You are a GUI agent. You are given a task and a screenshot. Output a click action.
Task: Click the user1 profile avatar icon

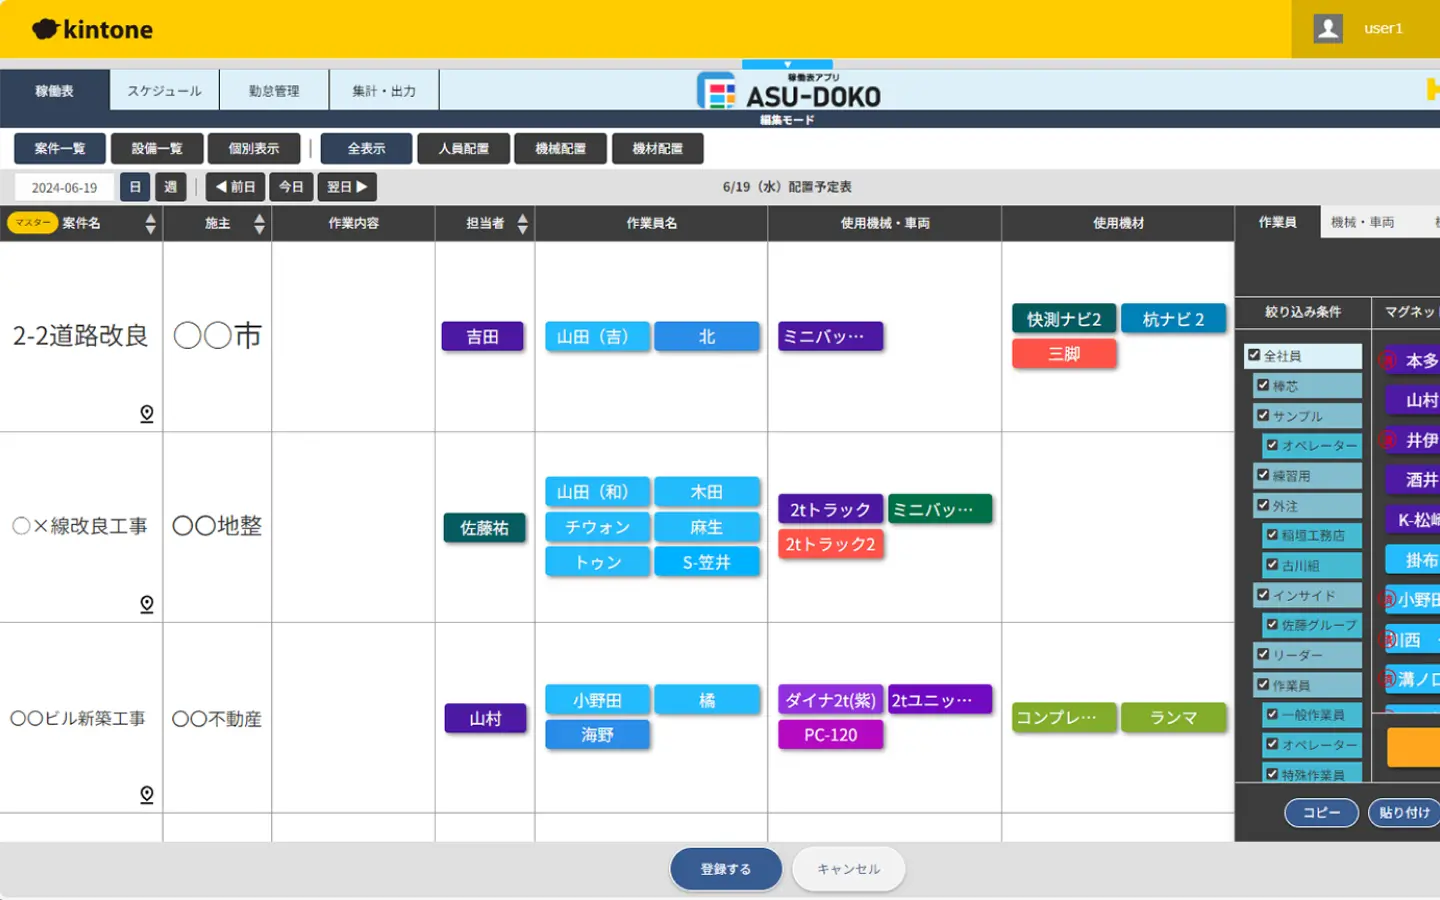[1328, 29]
